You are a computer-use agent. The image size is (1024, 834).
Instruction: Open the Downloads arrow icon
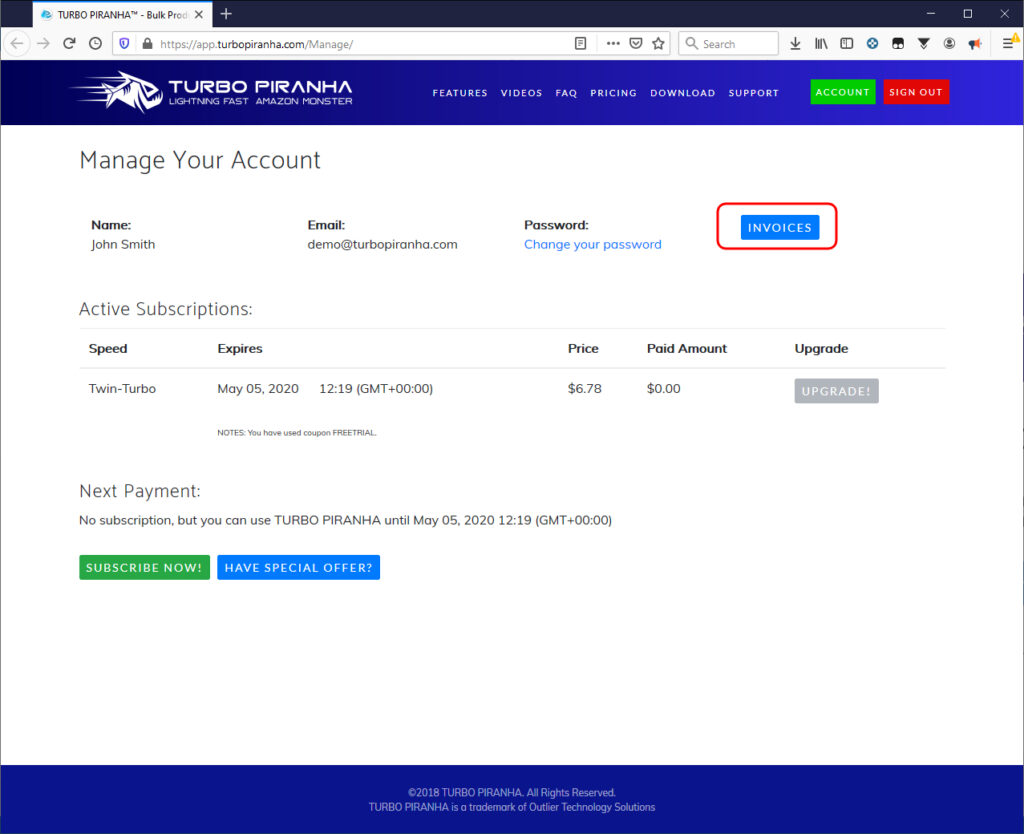click(795, 44)
